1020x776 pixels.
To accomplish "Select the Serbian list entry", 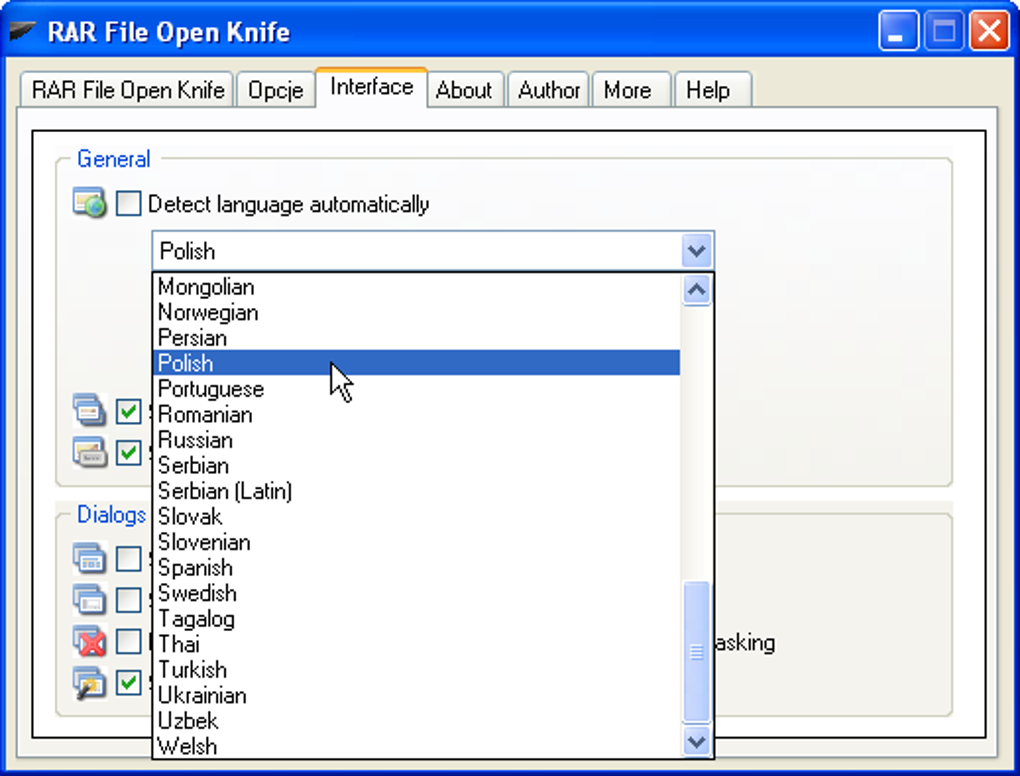I will (x=416, y=465).
